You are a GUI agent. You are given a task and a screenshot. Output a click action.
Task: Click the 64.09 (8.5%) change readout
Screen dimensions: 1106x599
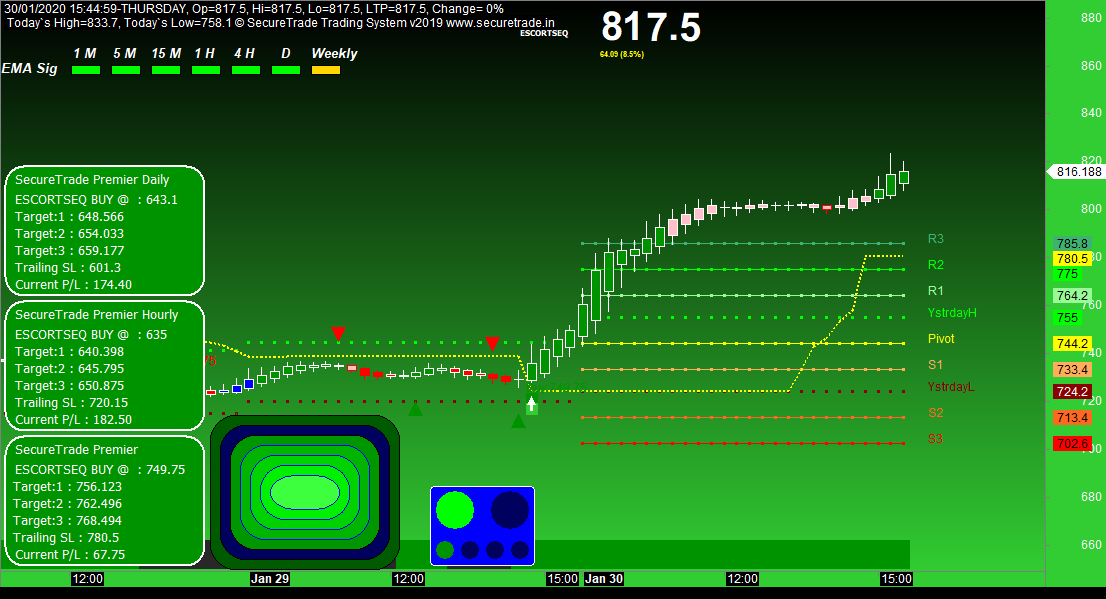click(x=621, y=54)
